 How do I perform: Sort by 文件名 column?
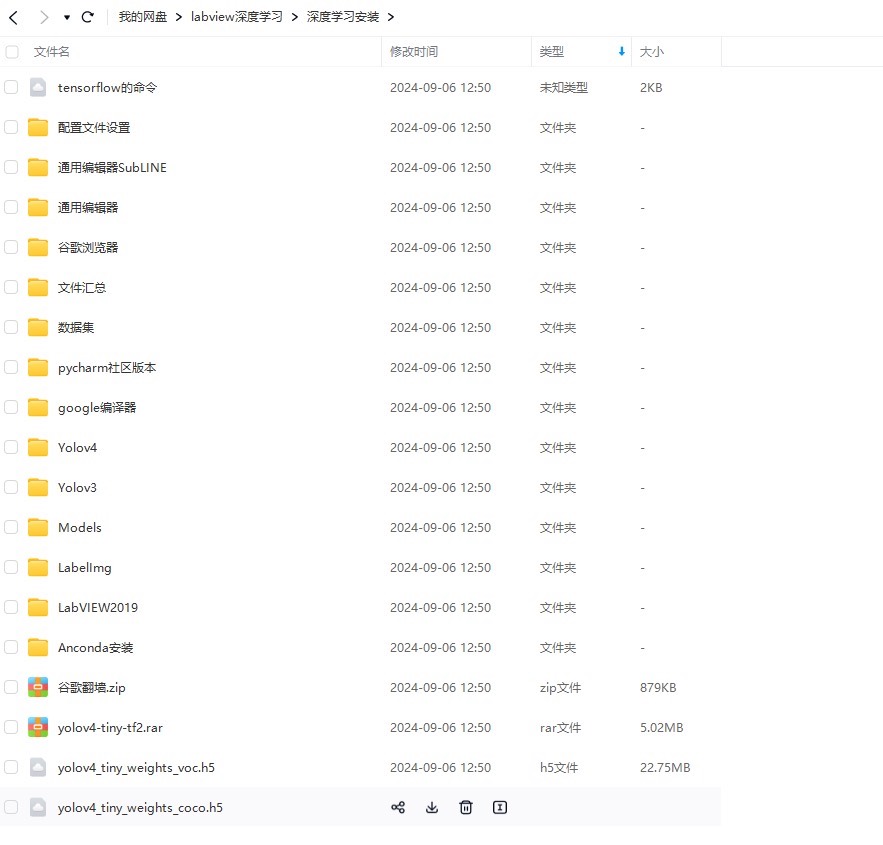point(51,52)
